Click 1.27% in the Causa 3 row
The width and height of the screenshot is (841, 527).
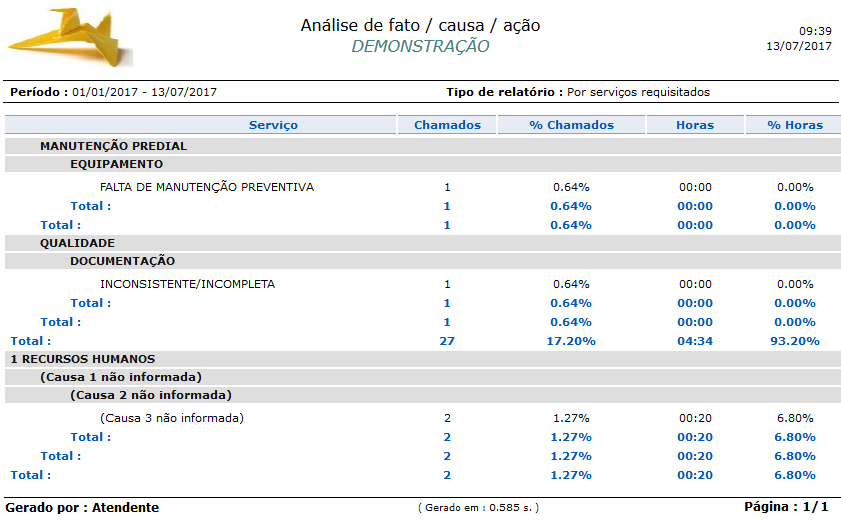click(x=571, y=418)
